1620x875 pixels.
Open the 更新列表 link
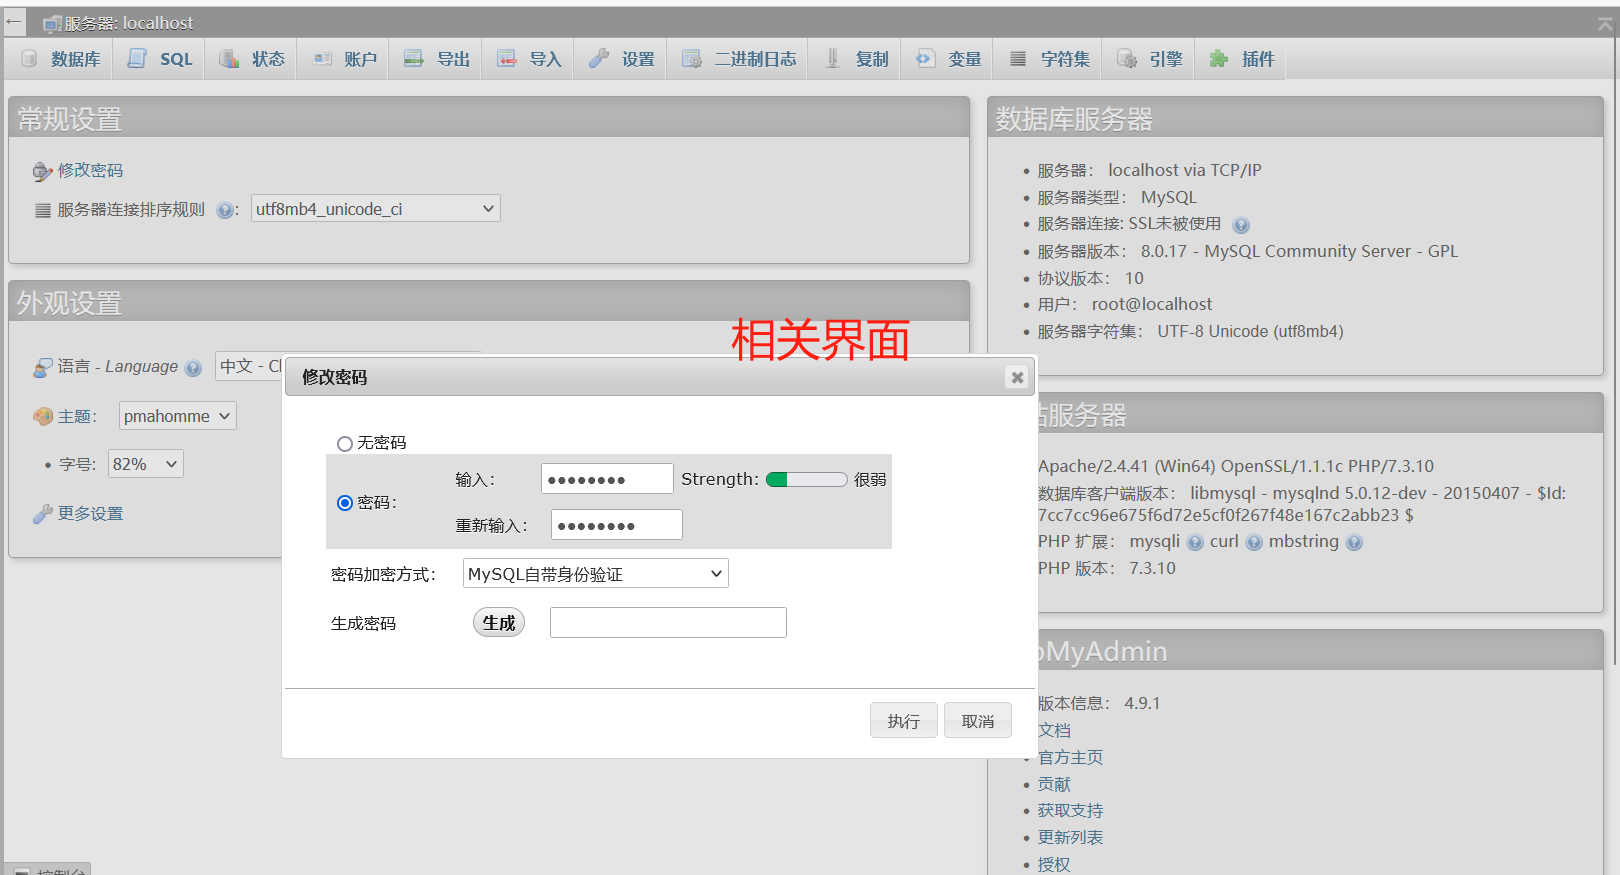click(1070, 838)
